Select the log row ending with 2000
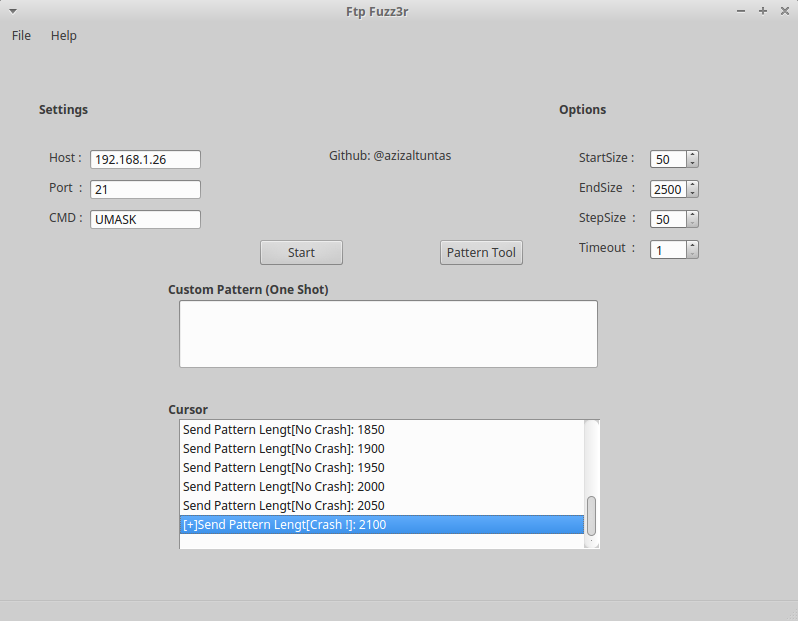Screen dimensions: 798x621 click(x=382, y=487)
